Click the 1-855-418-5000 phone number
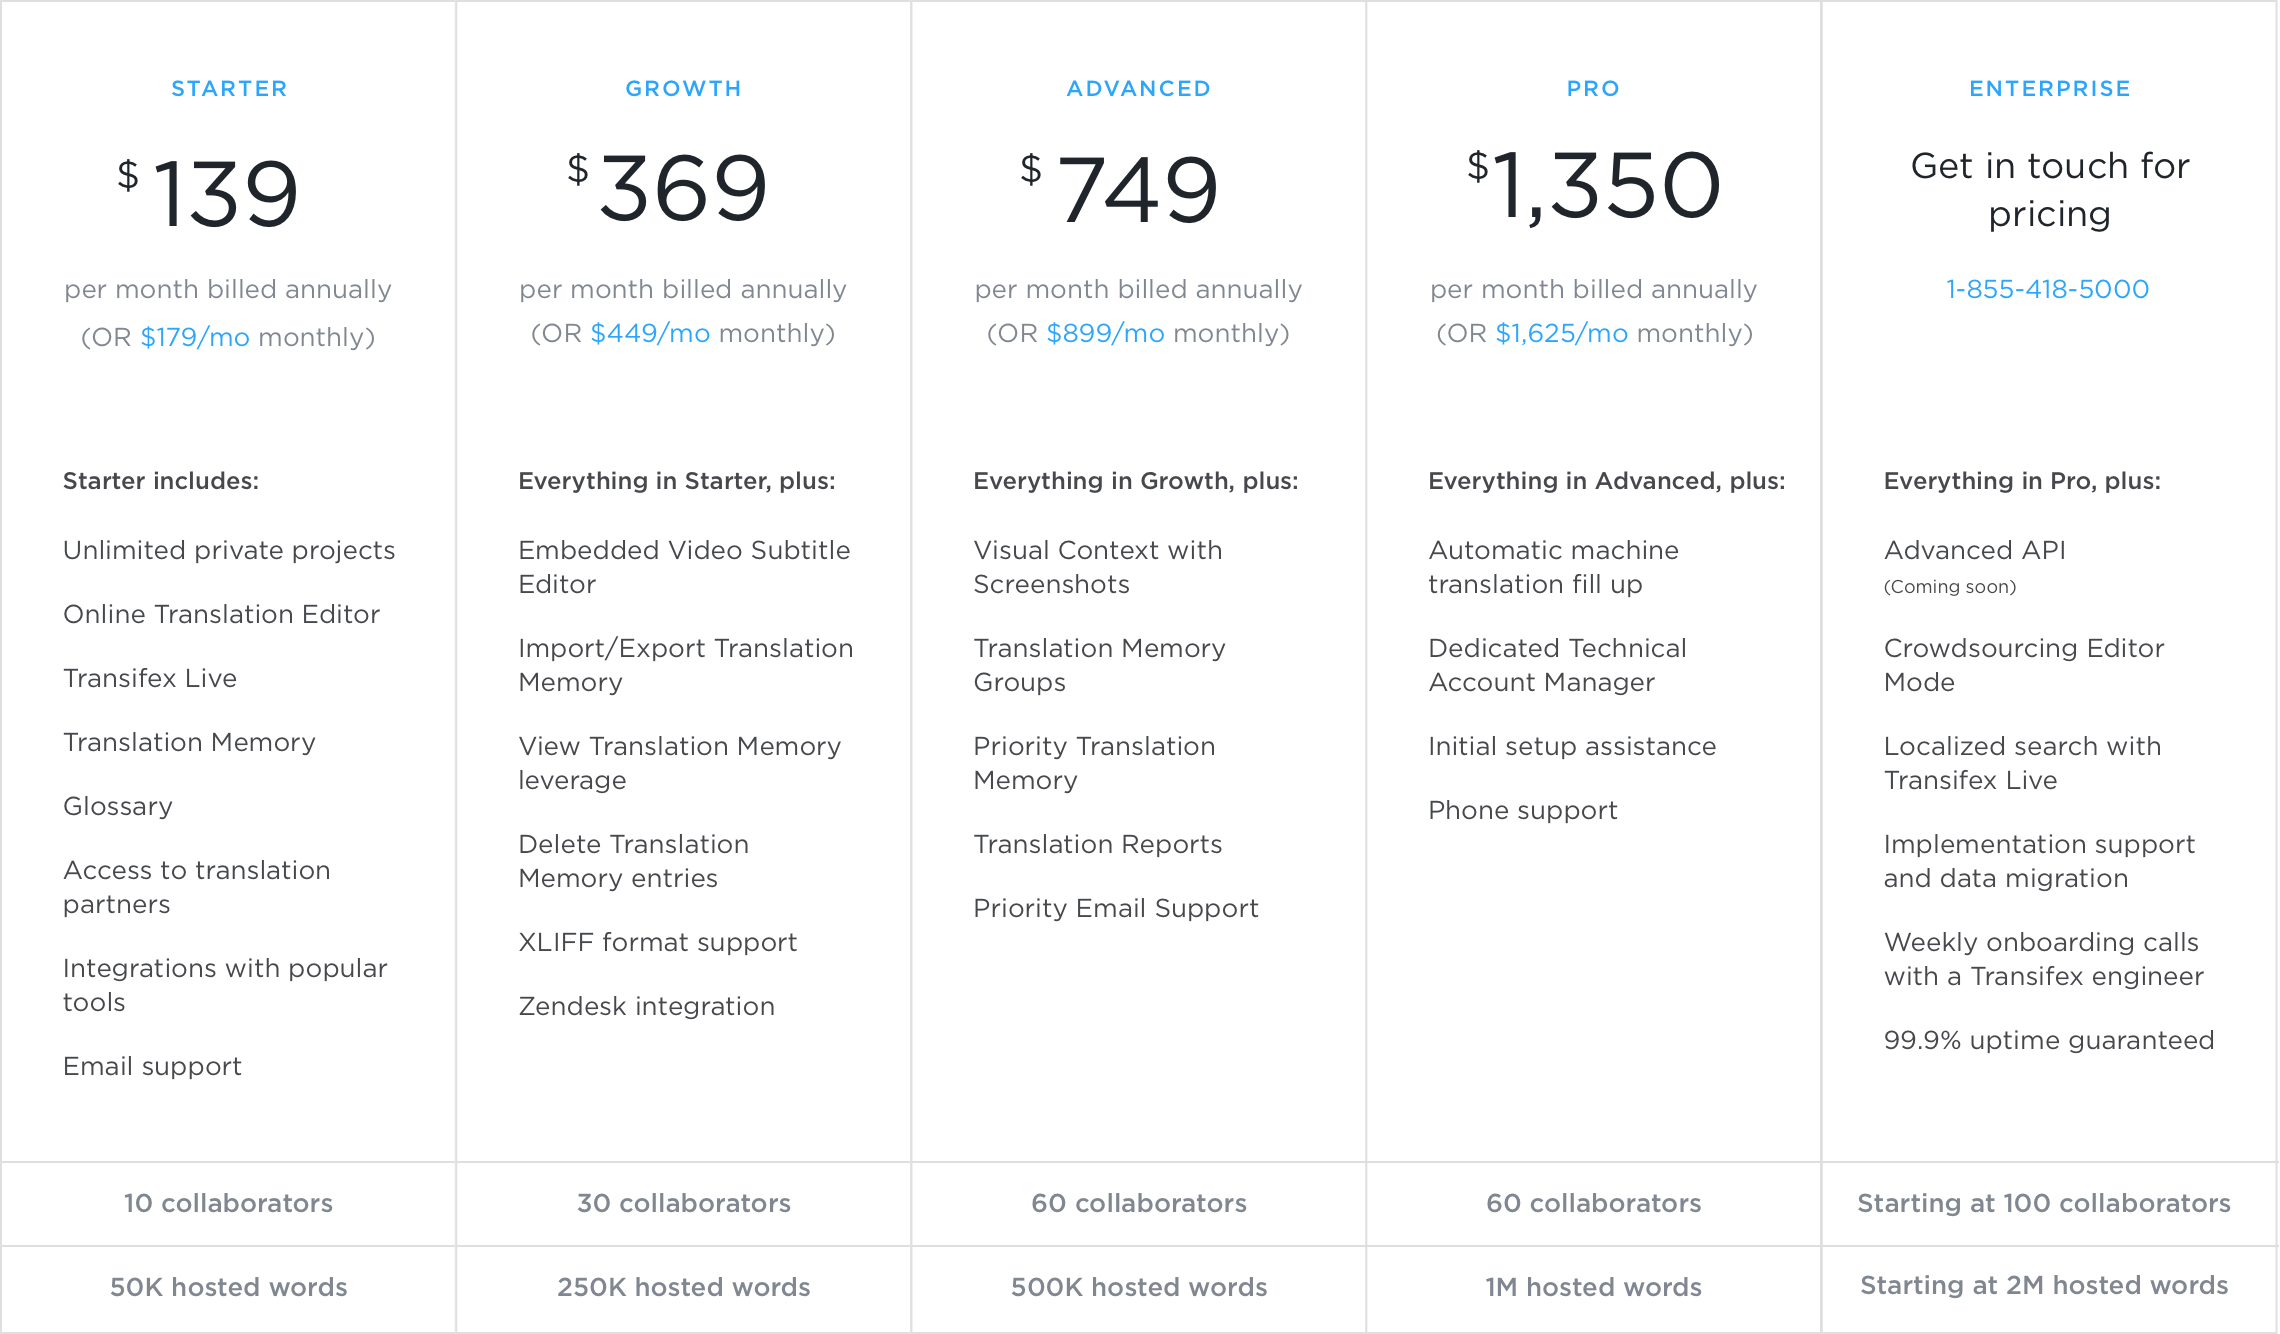 [2047, 289]
